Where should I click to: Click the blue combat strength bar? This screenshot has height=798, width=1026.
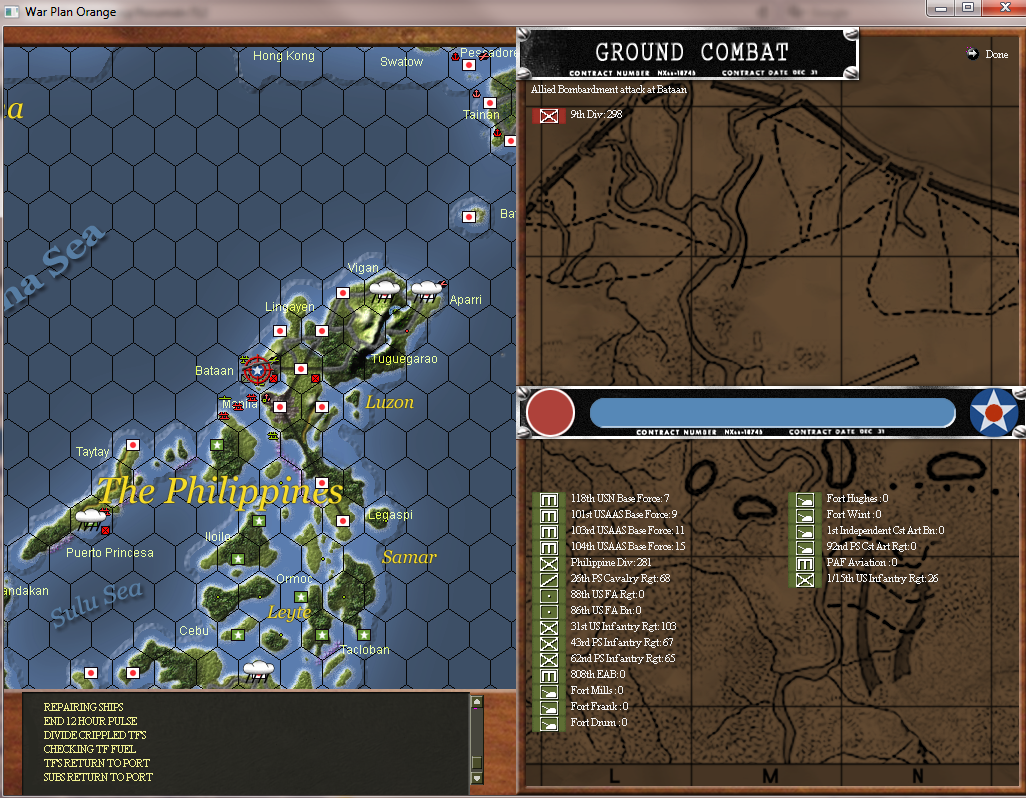point(772,413)
